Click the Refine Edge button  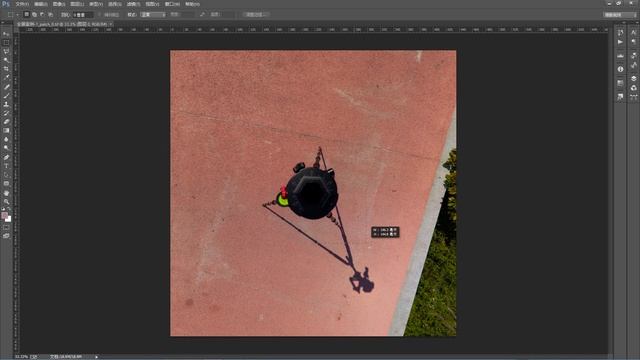coord(256,14)
